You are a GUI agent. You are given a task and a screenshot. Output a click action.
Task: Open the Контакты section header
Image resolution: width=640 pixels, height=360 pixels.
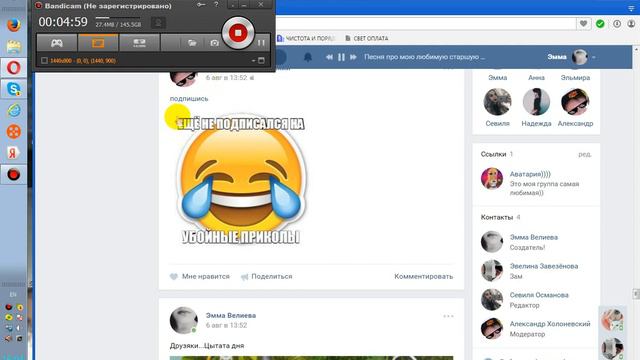tap(496, 217)
